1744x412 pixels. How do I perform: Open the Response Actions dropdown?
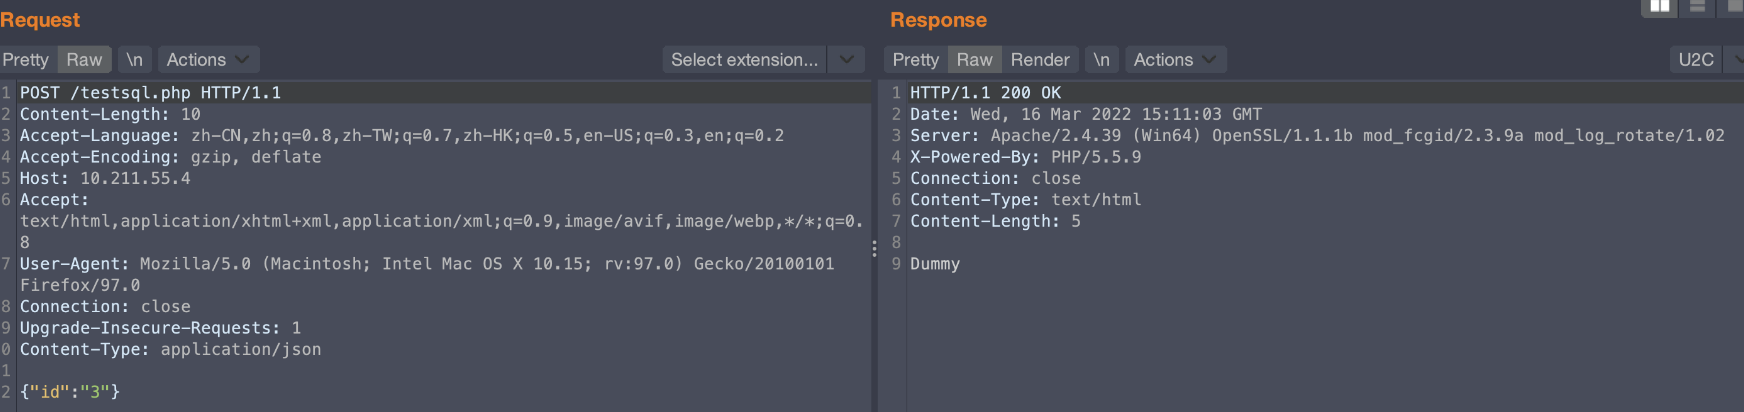1175,60
